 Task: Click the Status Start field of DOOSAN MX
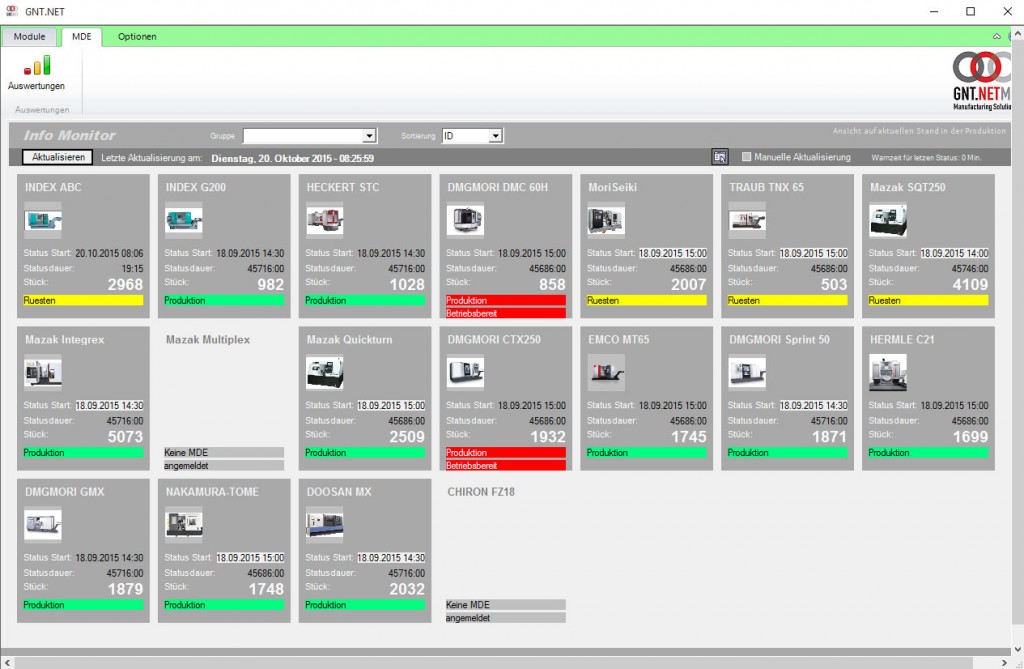pos(391,557)
